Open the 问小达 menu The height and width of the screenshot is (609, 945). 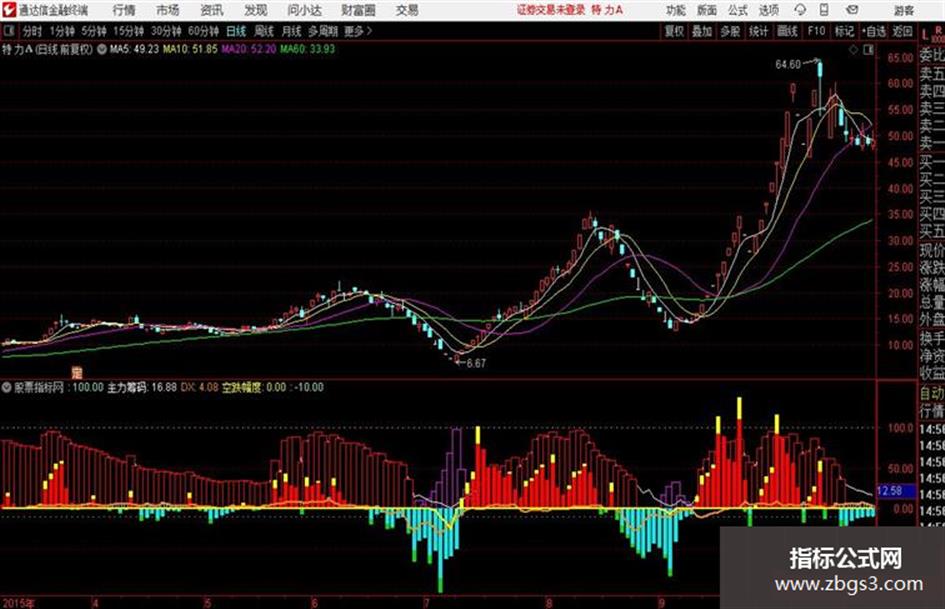(x=304, y=10)
